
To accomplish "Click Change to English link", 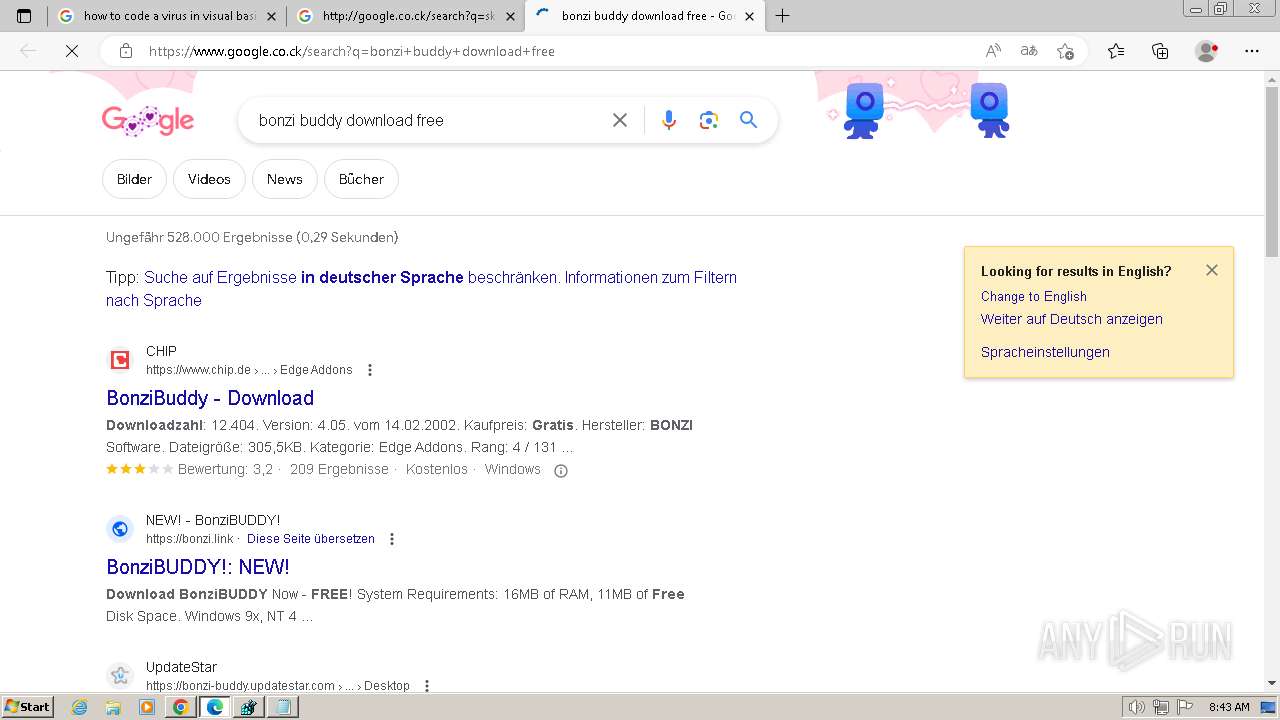I will click(1033, 296).
